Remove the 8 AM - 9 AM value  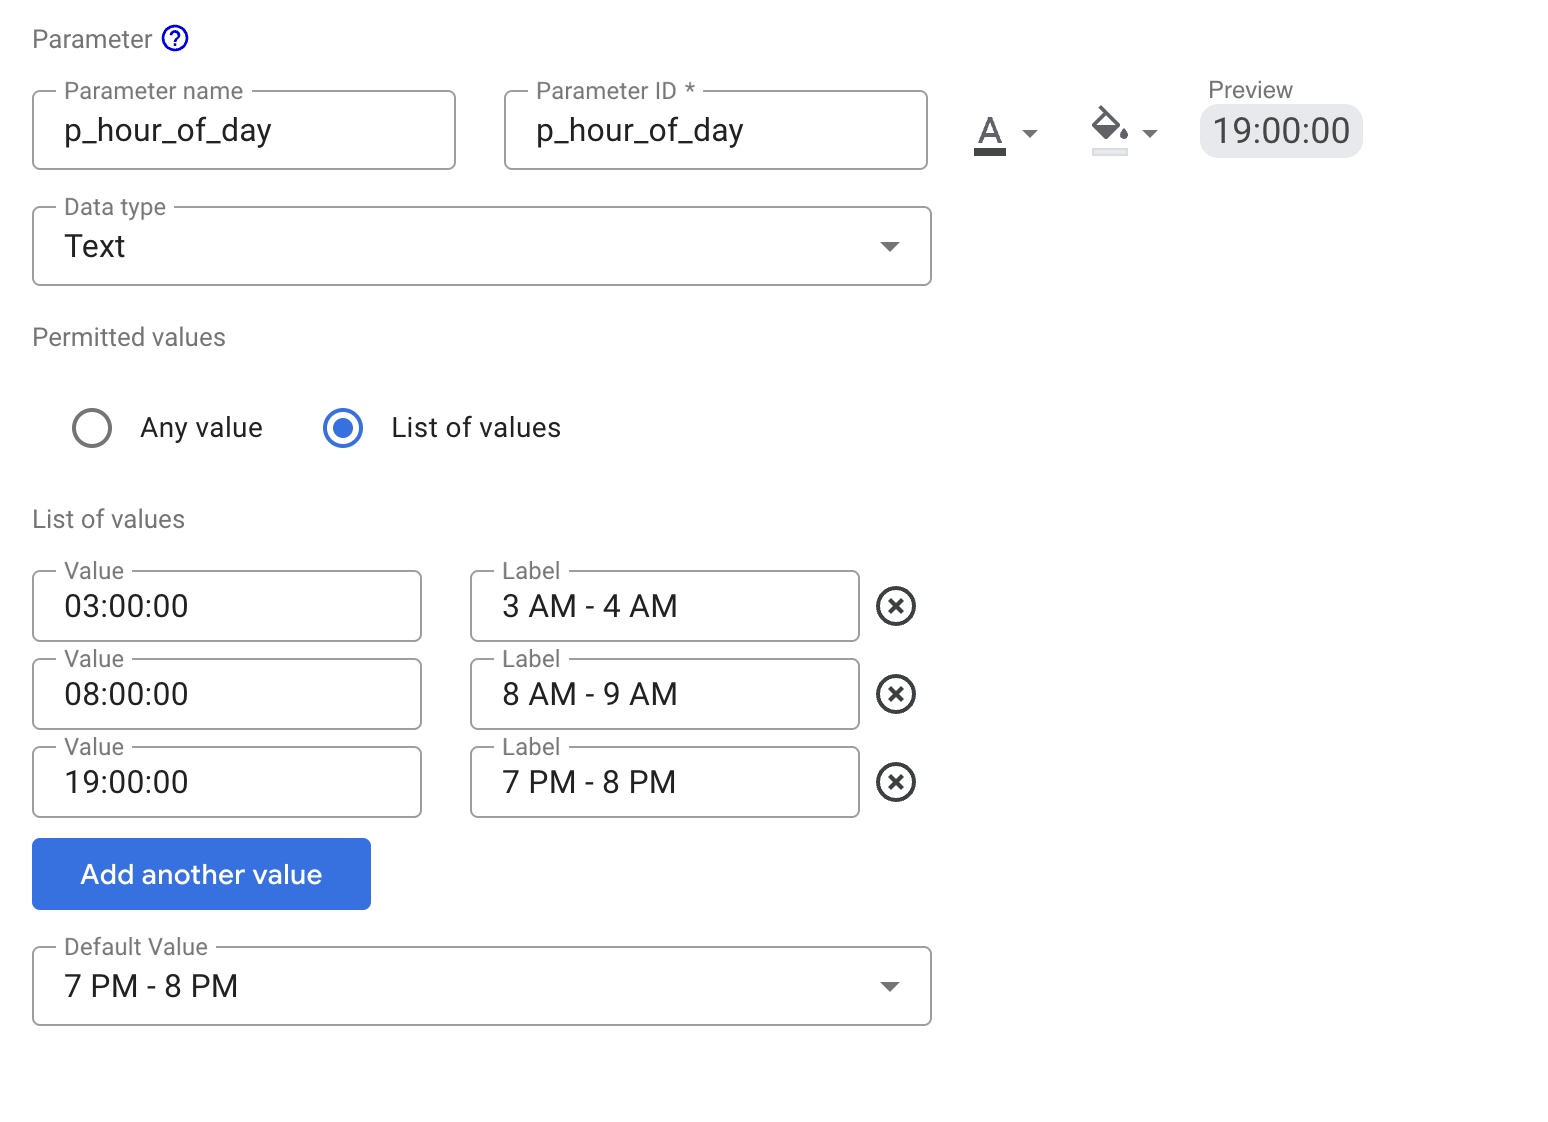point(896,693)
